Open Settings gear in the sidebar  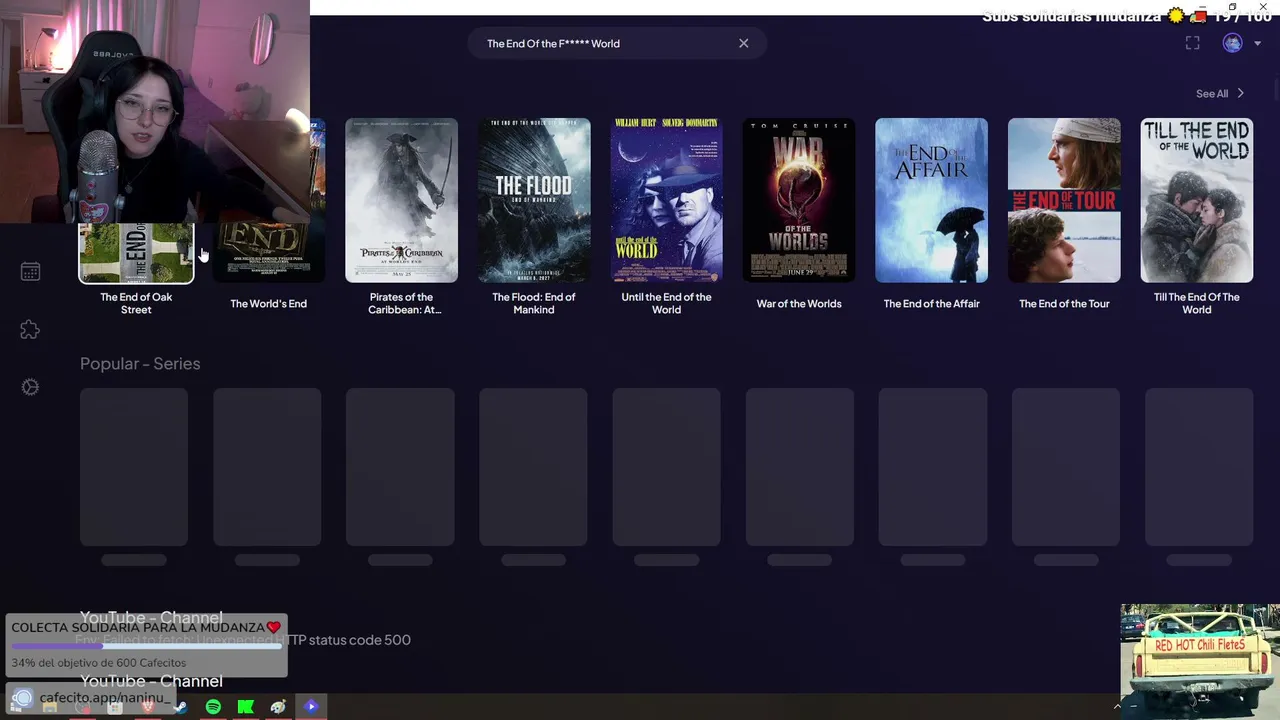30,387
